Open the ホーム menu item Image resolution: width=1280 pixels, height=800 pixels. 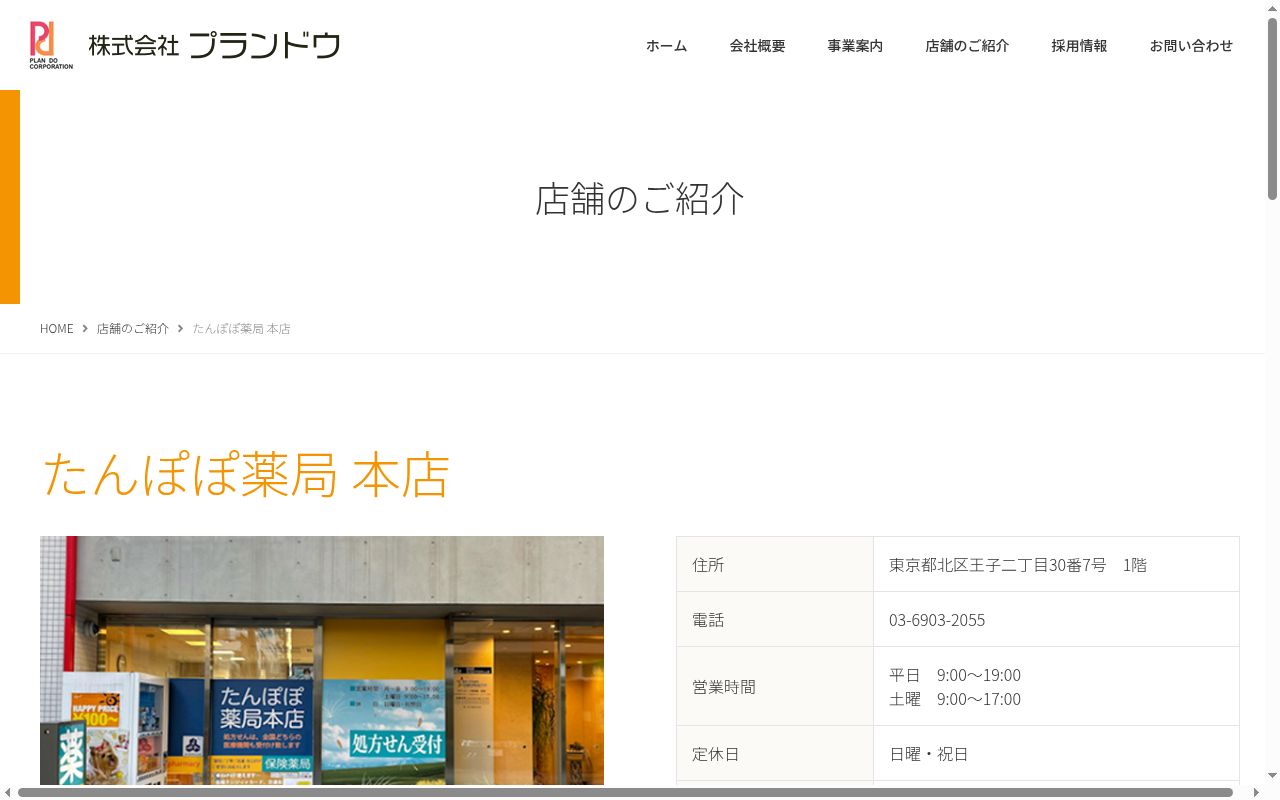pos(666,46)
